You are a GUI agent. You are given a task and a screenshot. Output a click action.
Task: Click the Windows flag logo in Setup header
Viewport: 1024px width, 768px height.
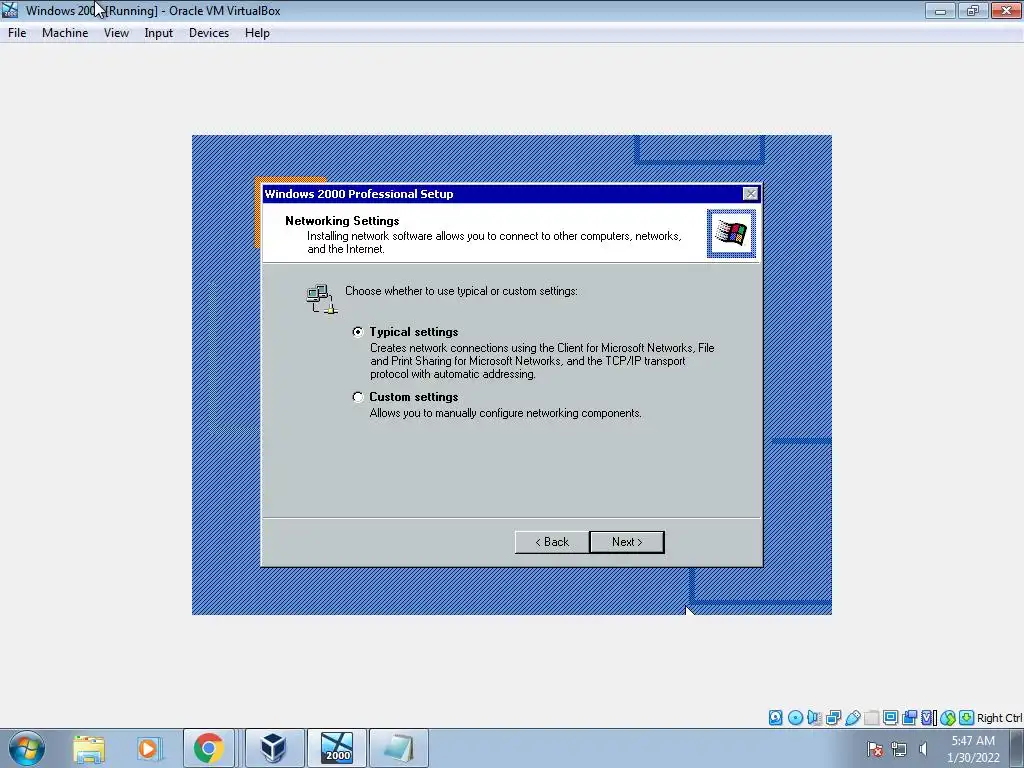point(731,233)
